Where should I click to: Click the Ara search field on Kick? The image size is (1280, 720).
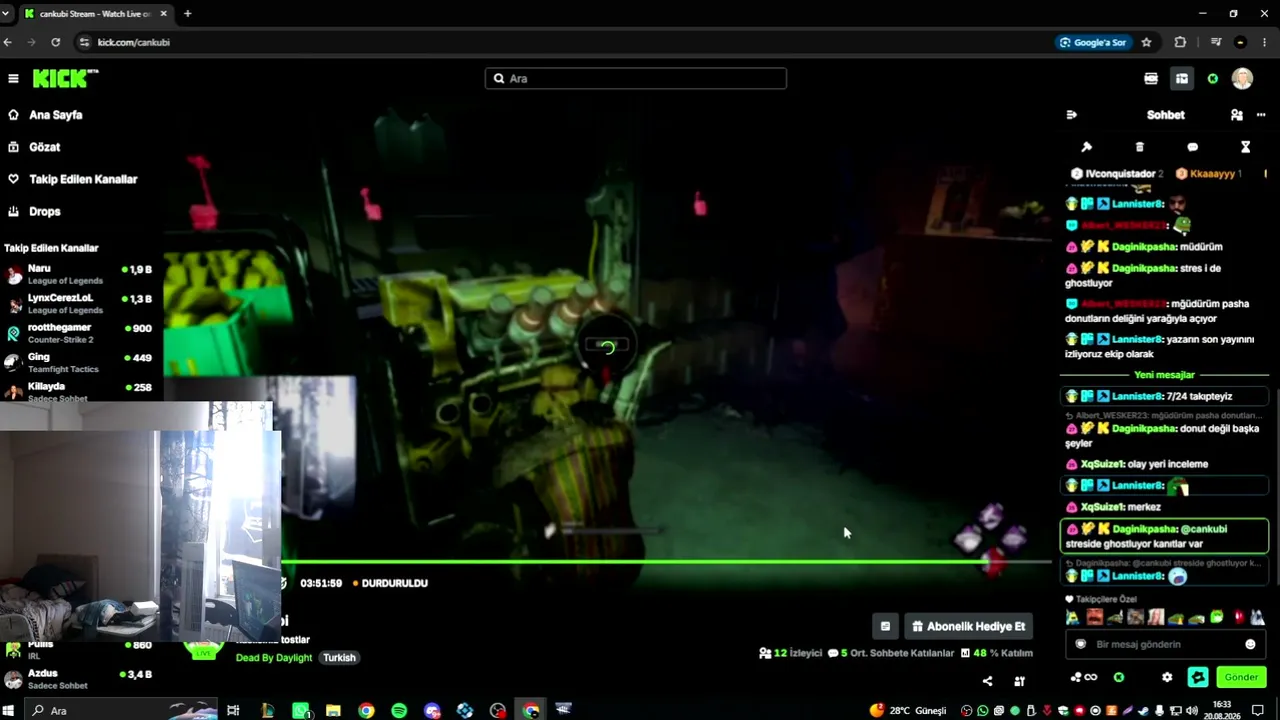(x=636, y=78)
